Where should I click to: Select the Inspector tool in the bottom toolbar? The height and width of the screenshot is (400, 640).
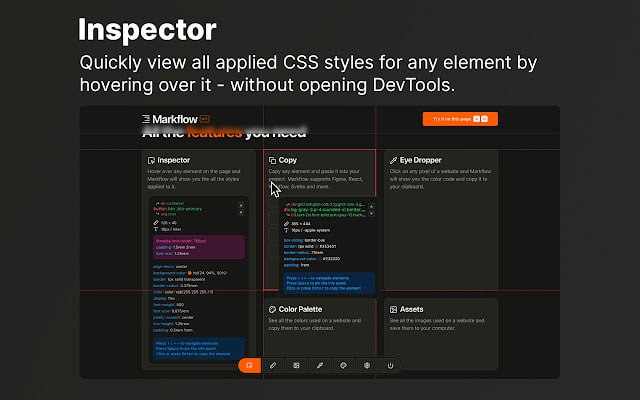[249, 365]
